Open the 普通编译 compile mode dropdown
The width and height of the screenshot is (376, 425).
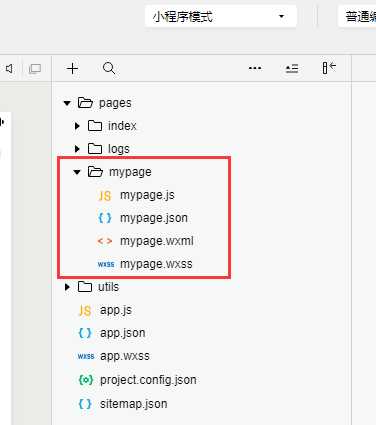[357, 16]
